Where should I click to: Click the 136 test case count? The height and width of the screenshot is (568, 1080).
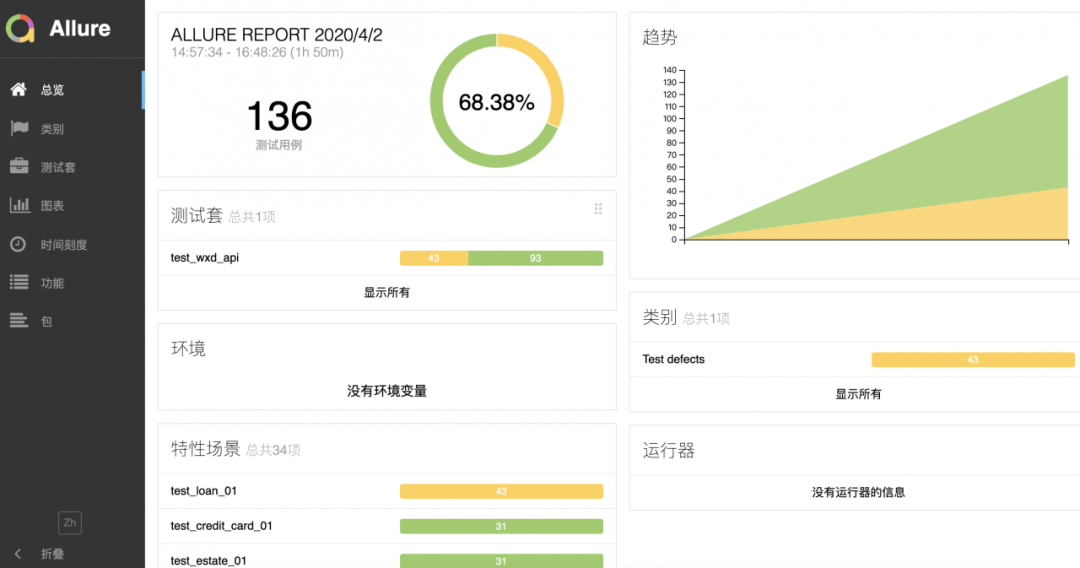pos(279,116)
